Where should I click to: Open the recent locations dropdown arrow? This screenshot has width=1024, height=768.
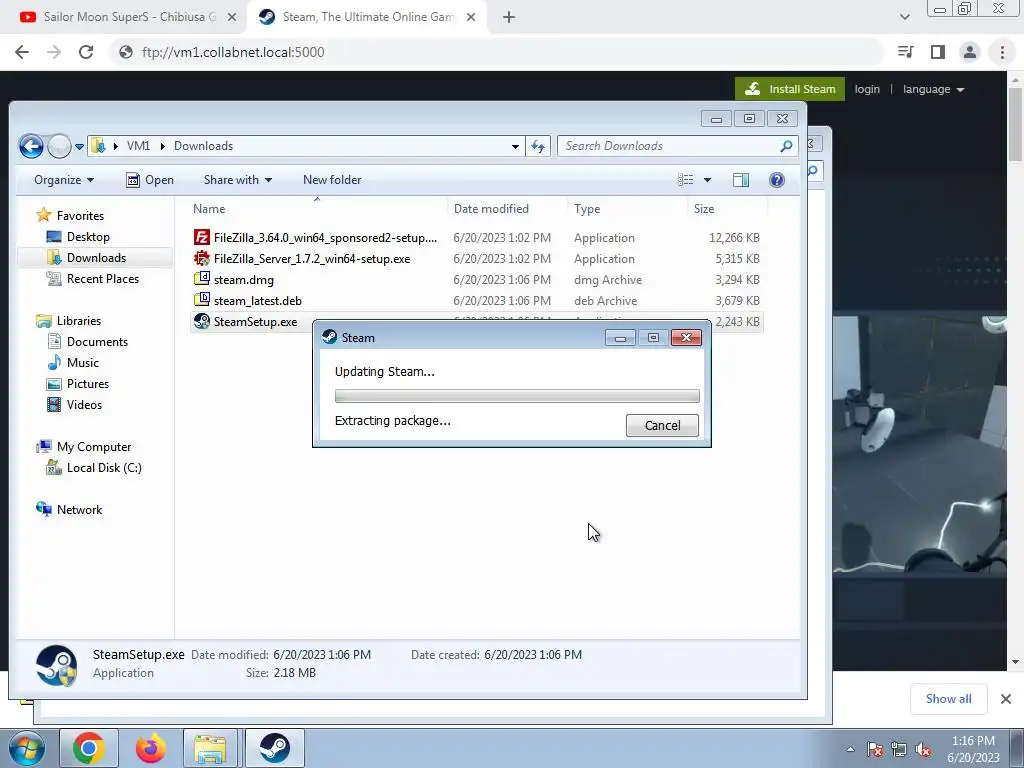pos(79,146)
